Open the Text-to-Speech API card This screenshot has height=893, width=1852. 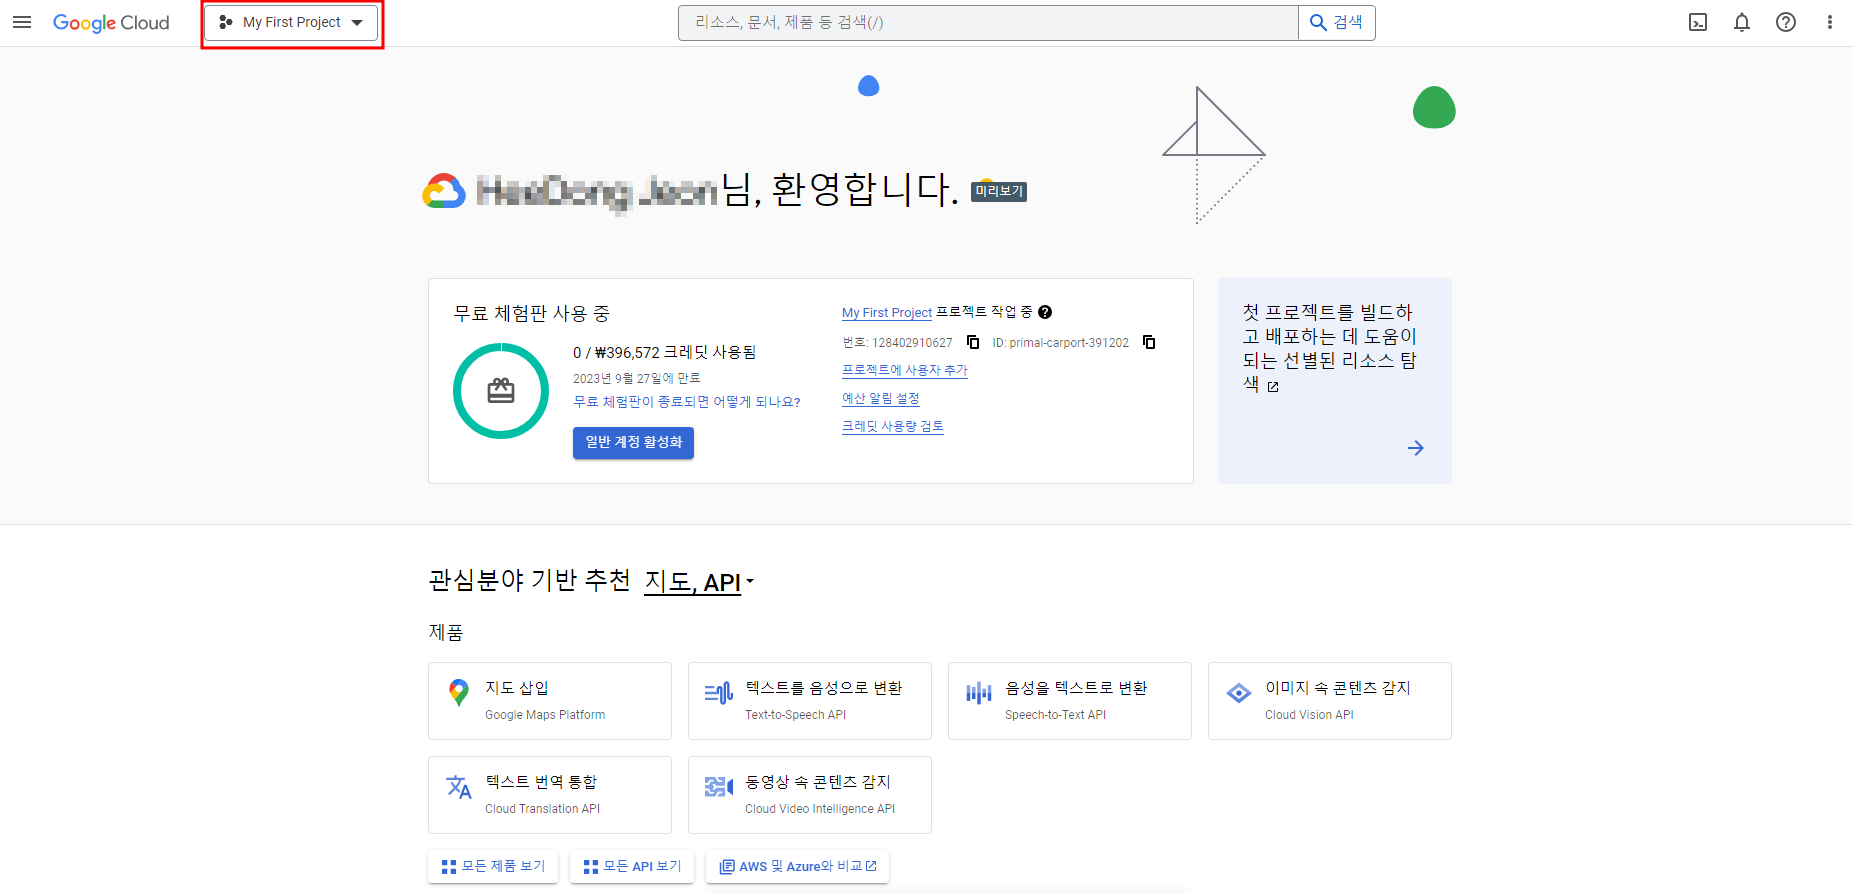coord(810,701)
